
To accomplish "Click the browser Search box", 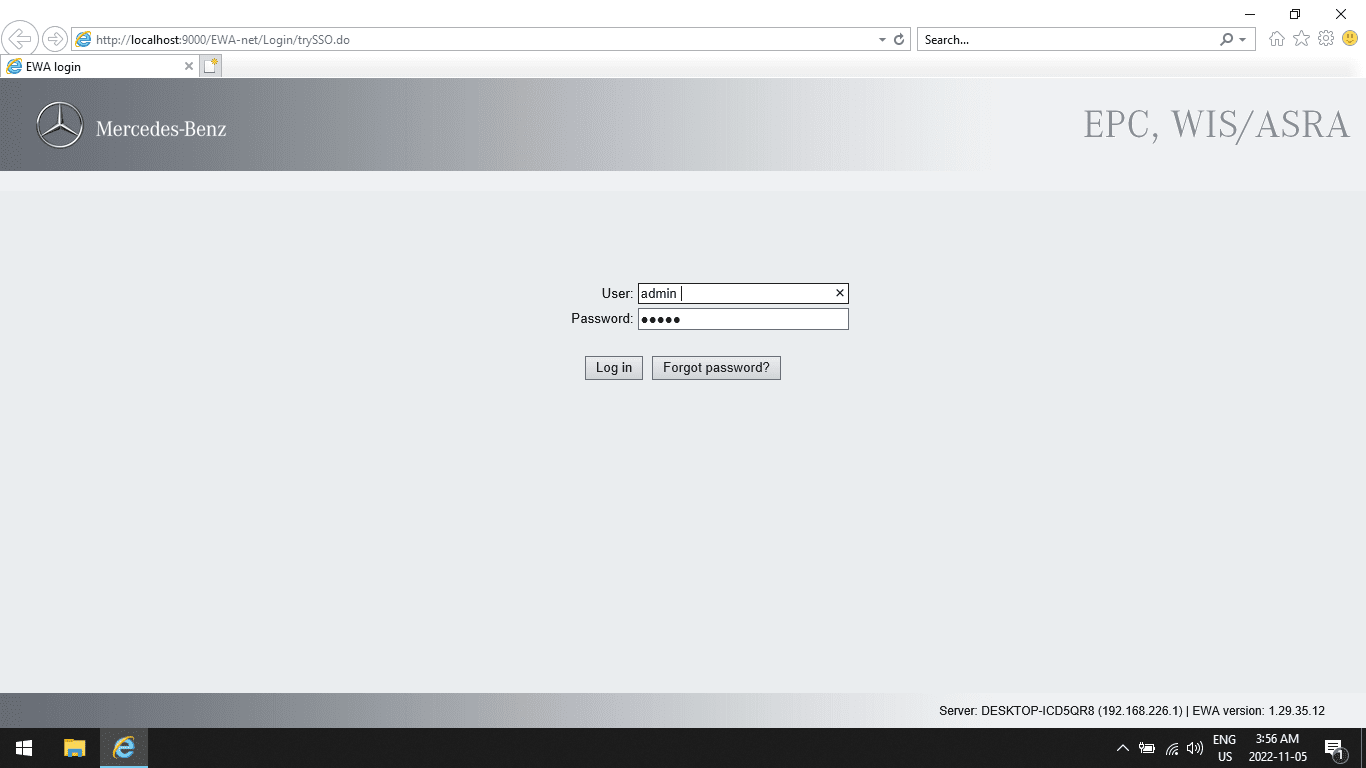I will point(1065,40).
